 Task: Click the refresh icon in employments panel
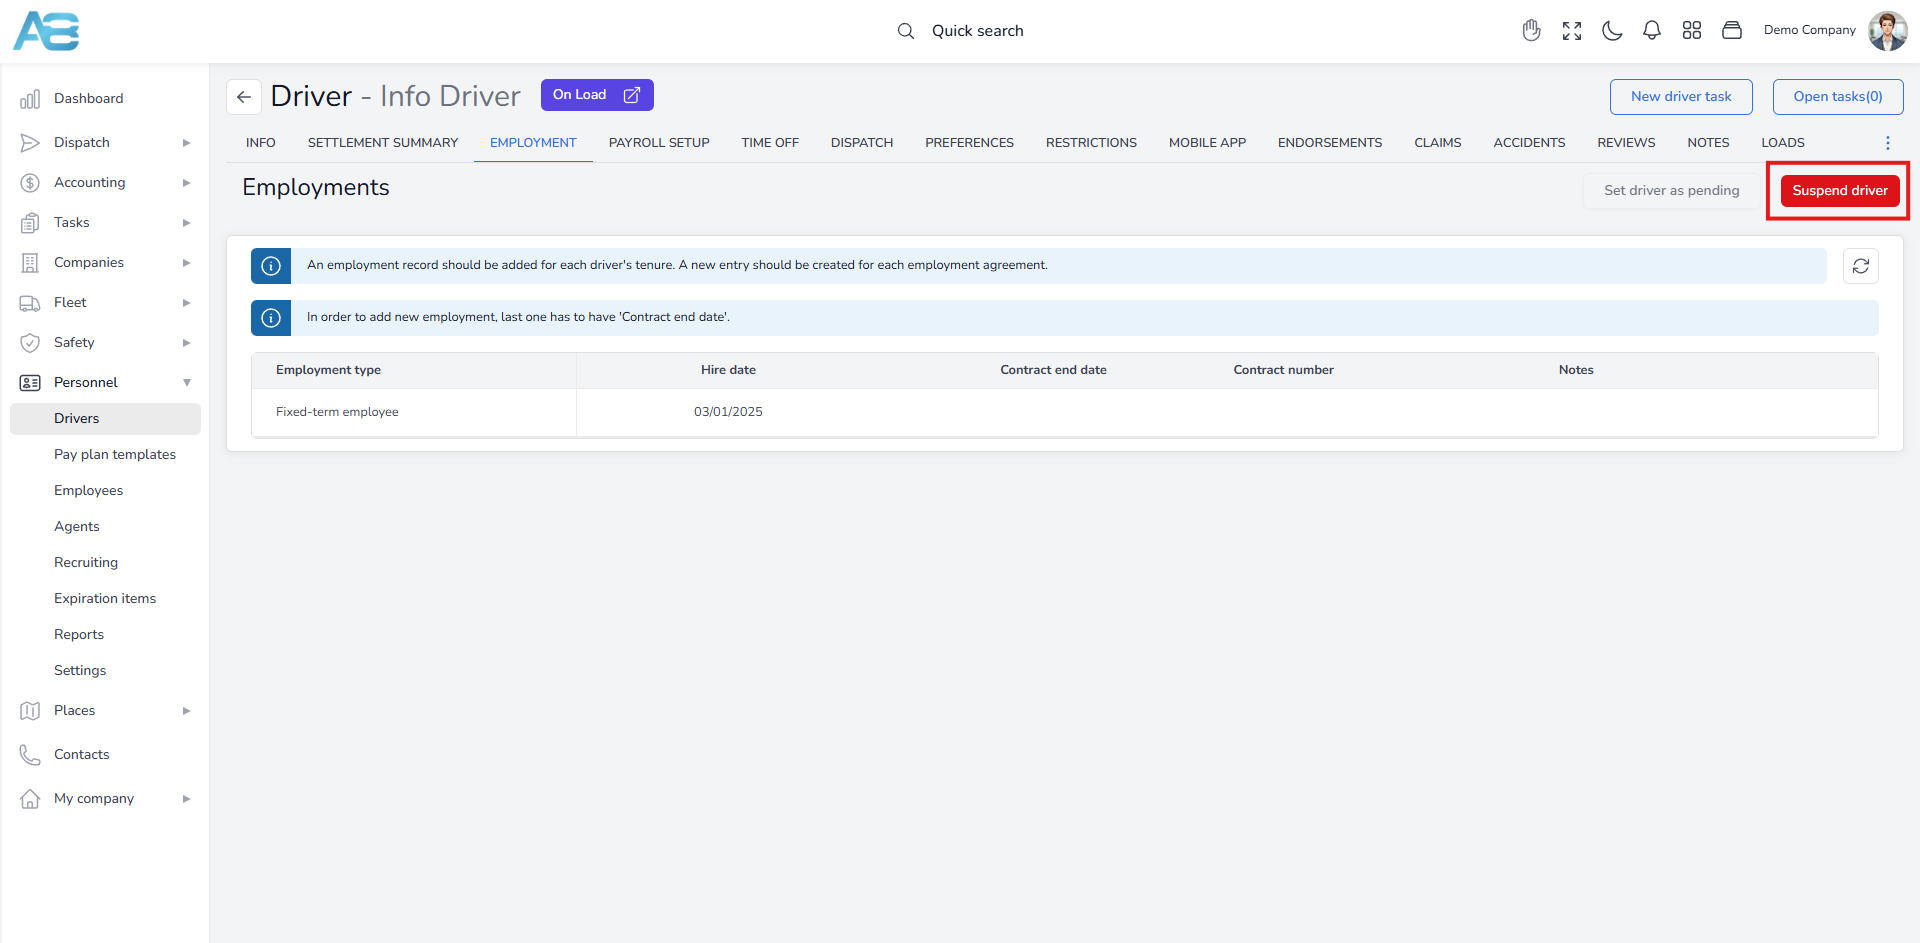[x=1860, y=266]
